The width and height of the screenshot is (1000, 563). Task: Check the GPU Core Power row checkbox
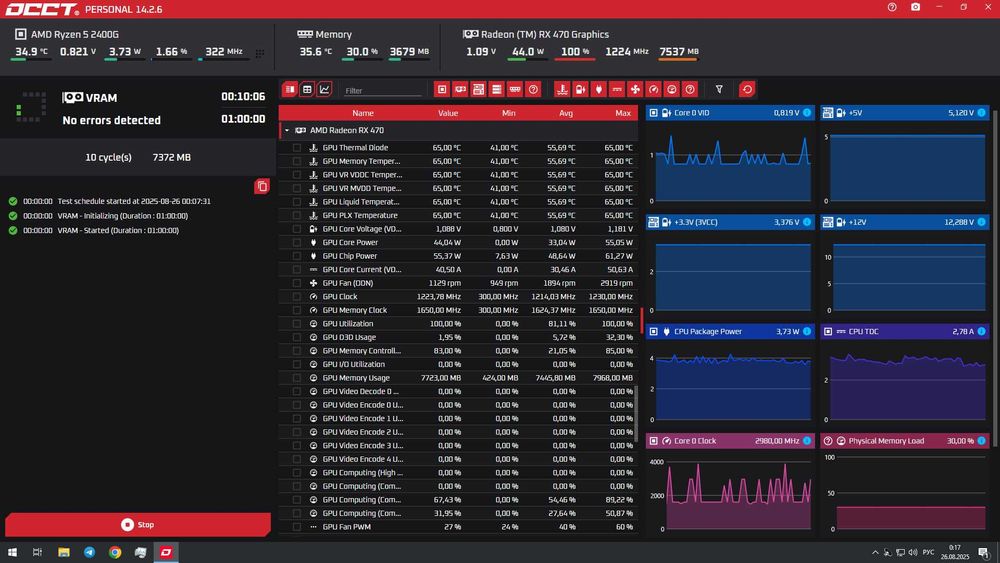click(x=297, y=242)
